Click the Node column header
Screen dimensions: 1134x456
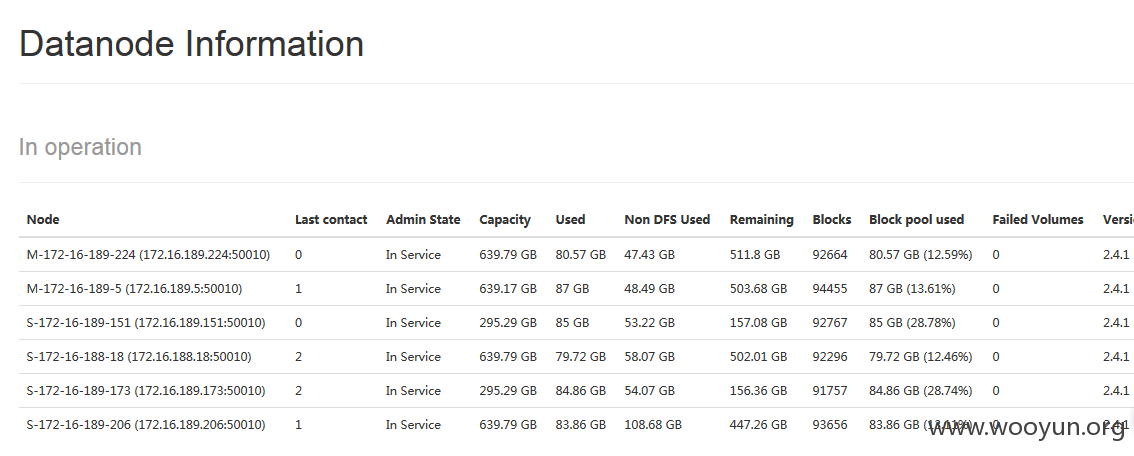tap(43, 220)
